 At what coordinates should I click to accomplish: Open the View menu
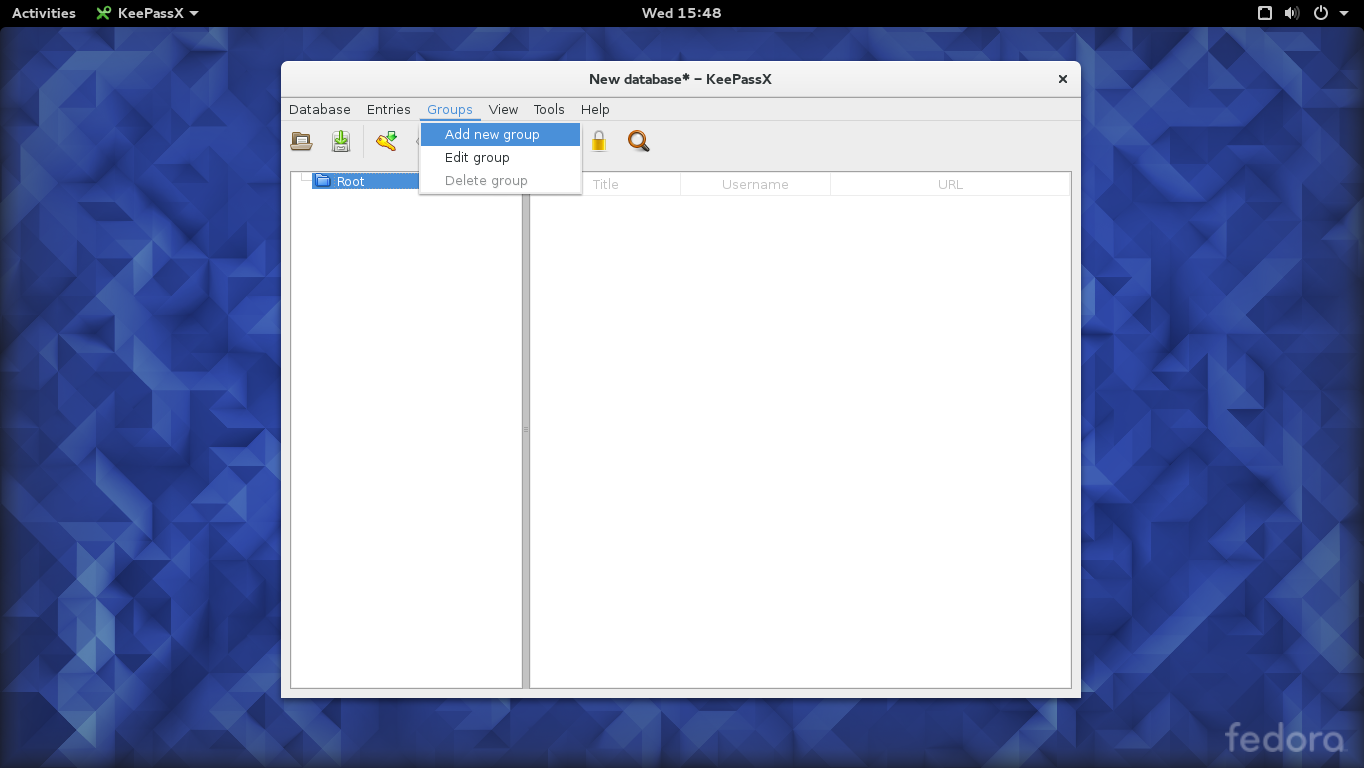click(503, 109)
